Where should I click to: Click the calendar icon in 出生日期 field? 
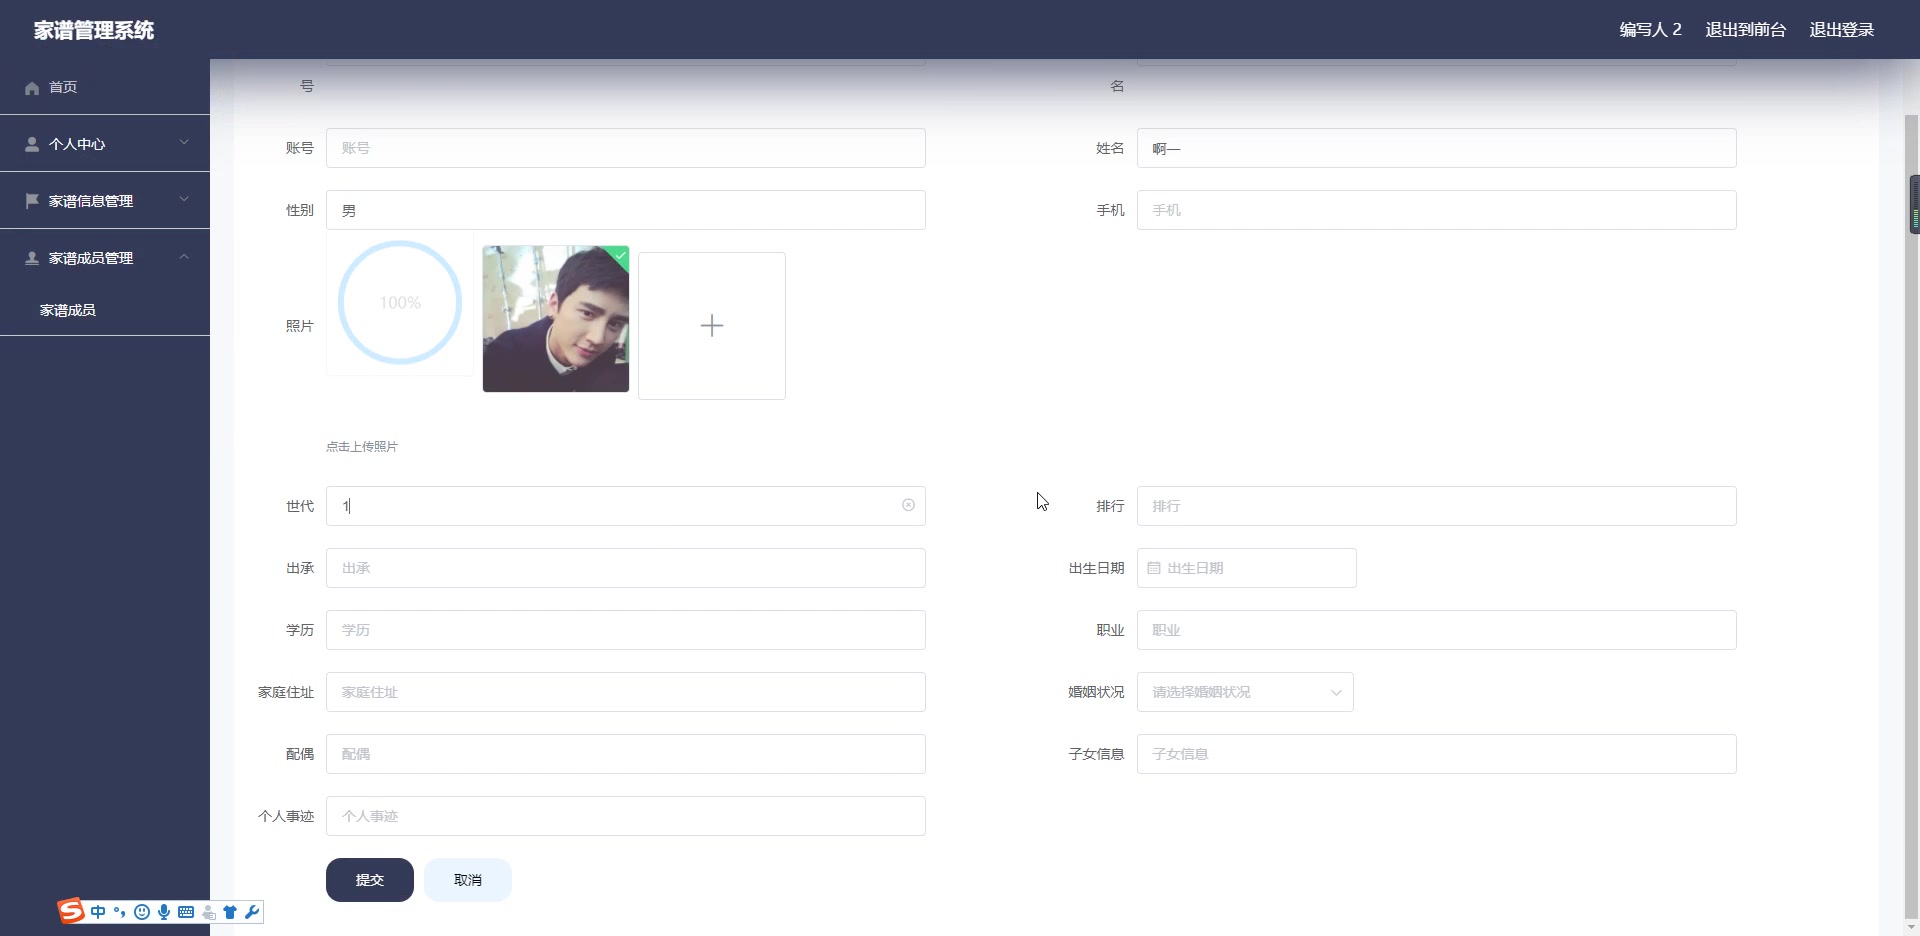(1154, 568)
